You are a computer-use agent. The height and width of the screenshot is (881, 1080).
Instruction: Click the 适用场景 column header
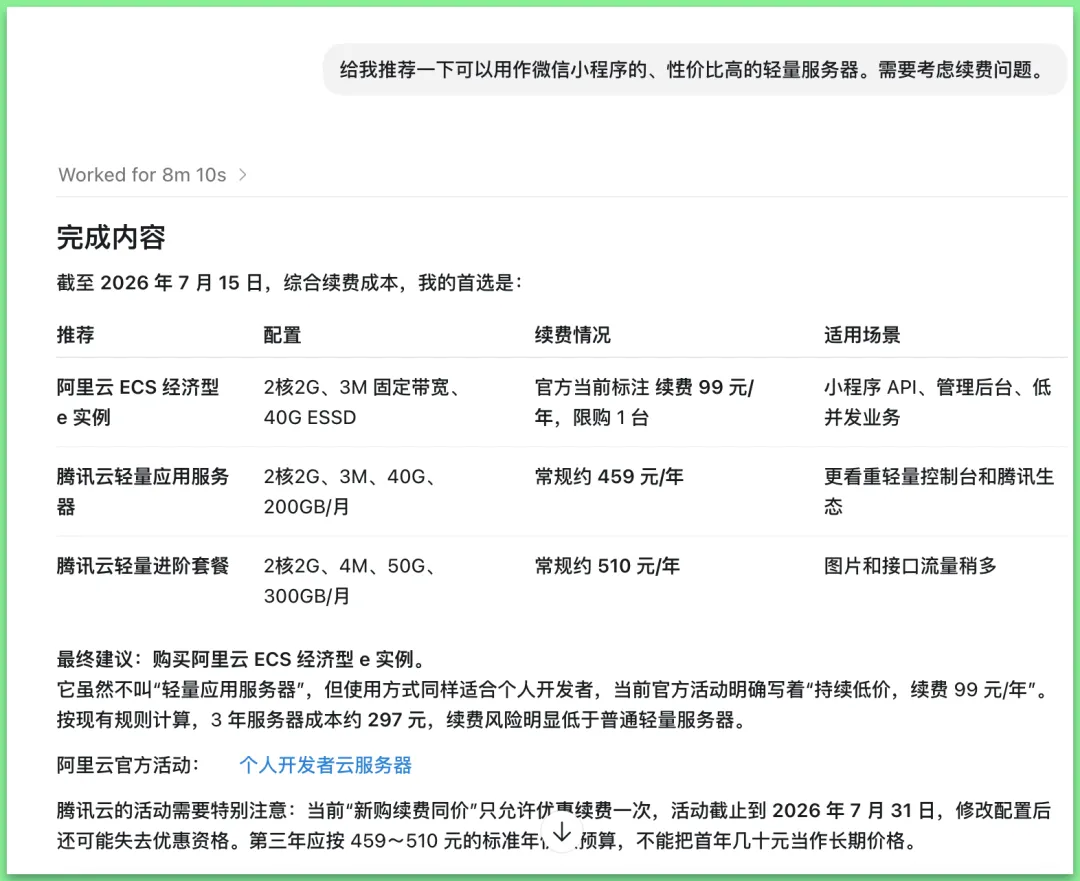click(x=862, y=335)
